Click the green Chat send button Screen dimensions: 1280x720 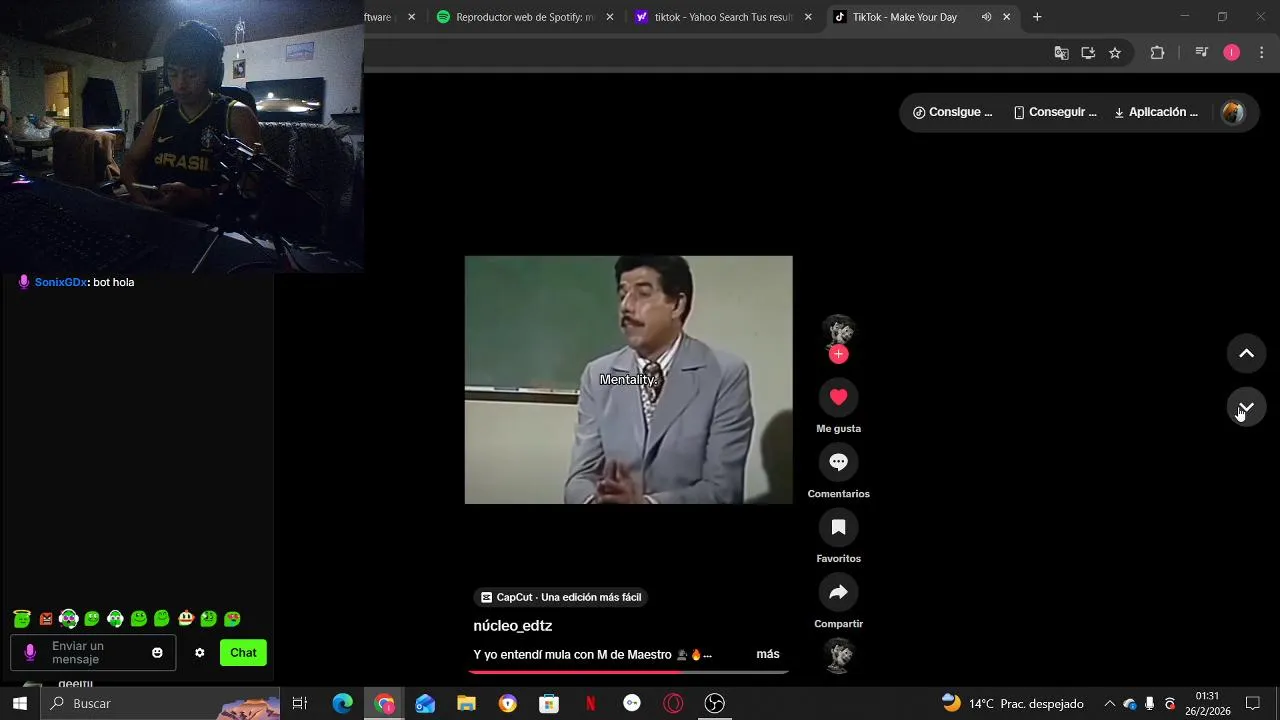pyautogui.click(x=243, y=653)
